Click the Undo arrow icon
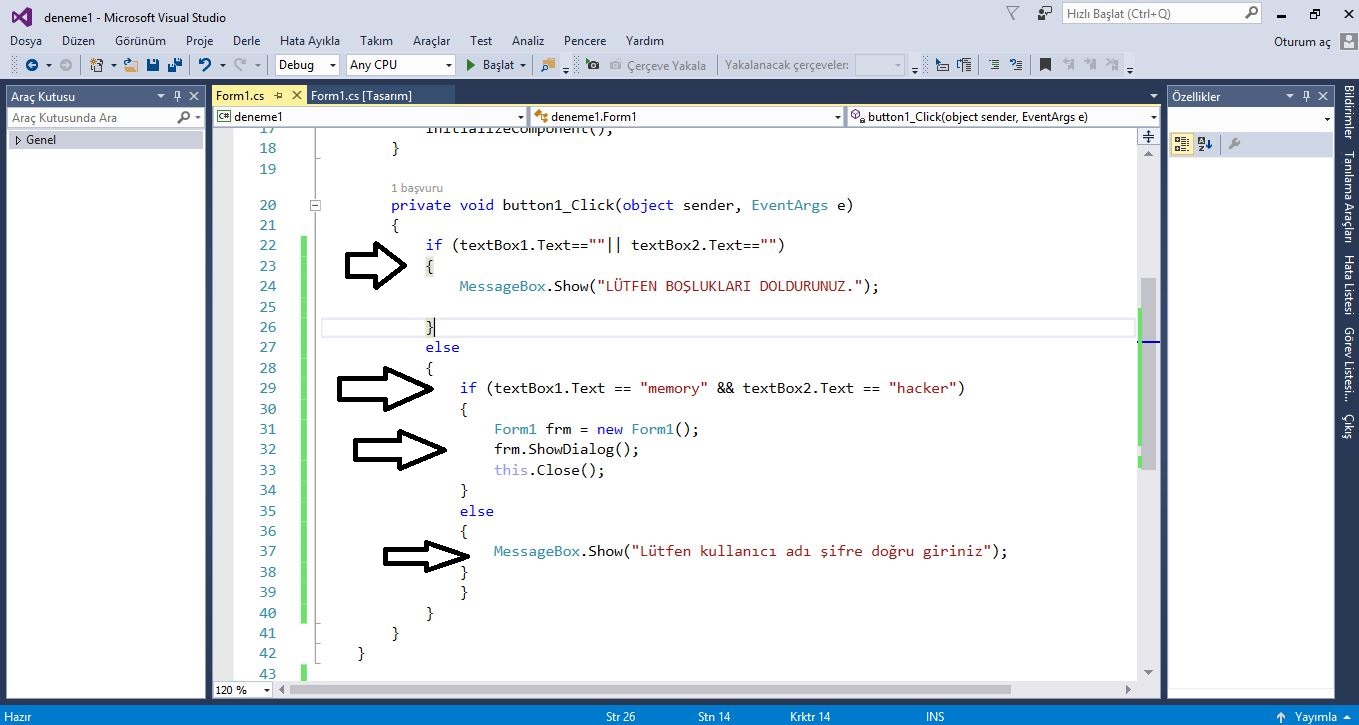1359x725 pixels. click(205, 65)
